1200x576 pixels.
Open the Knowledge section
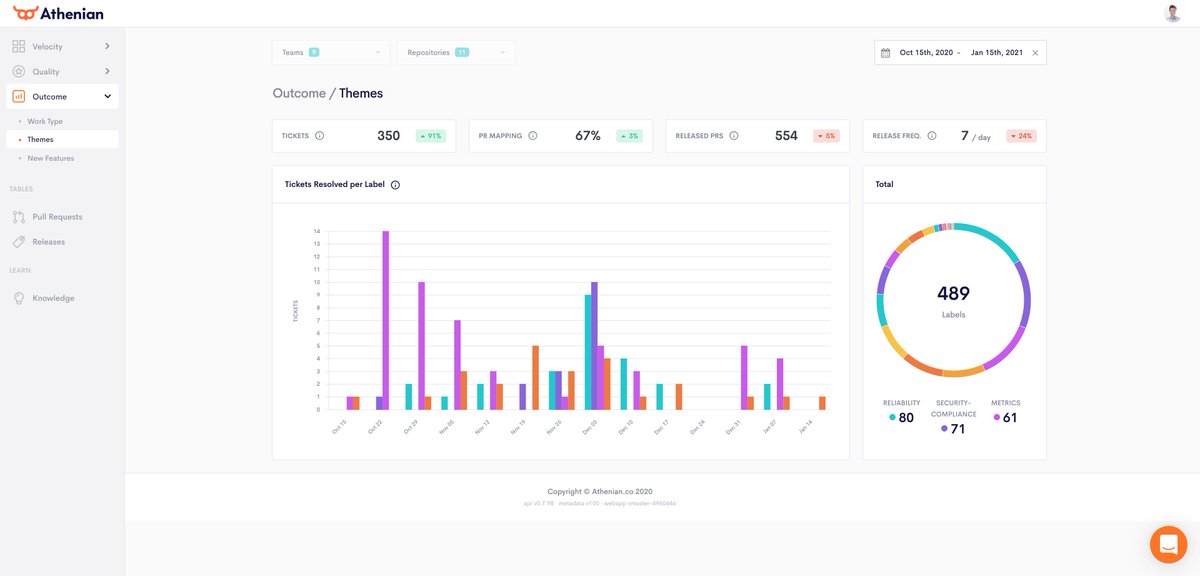coord(53,298)
